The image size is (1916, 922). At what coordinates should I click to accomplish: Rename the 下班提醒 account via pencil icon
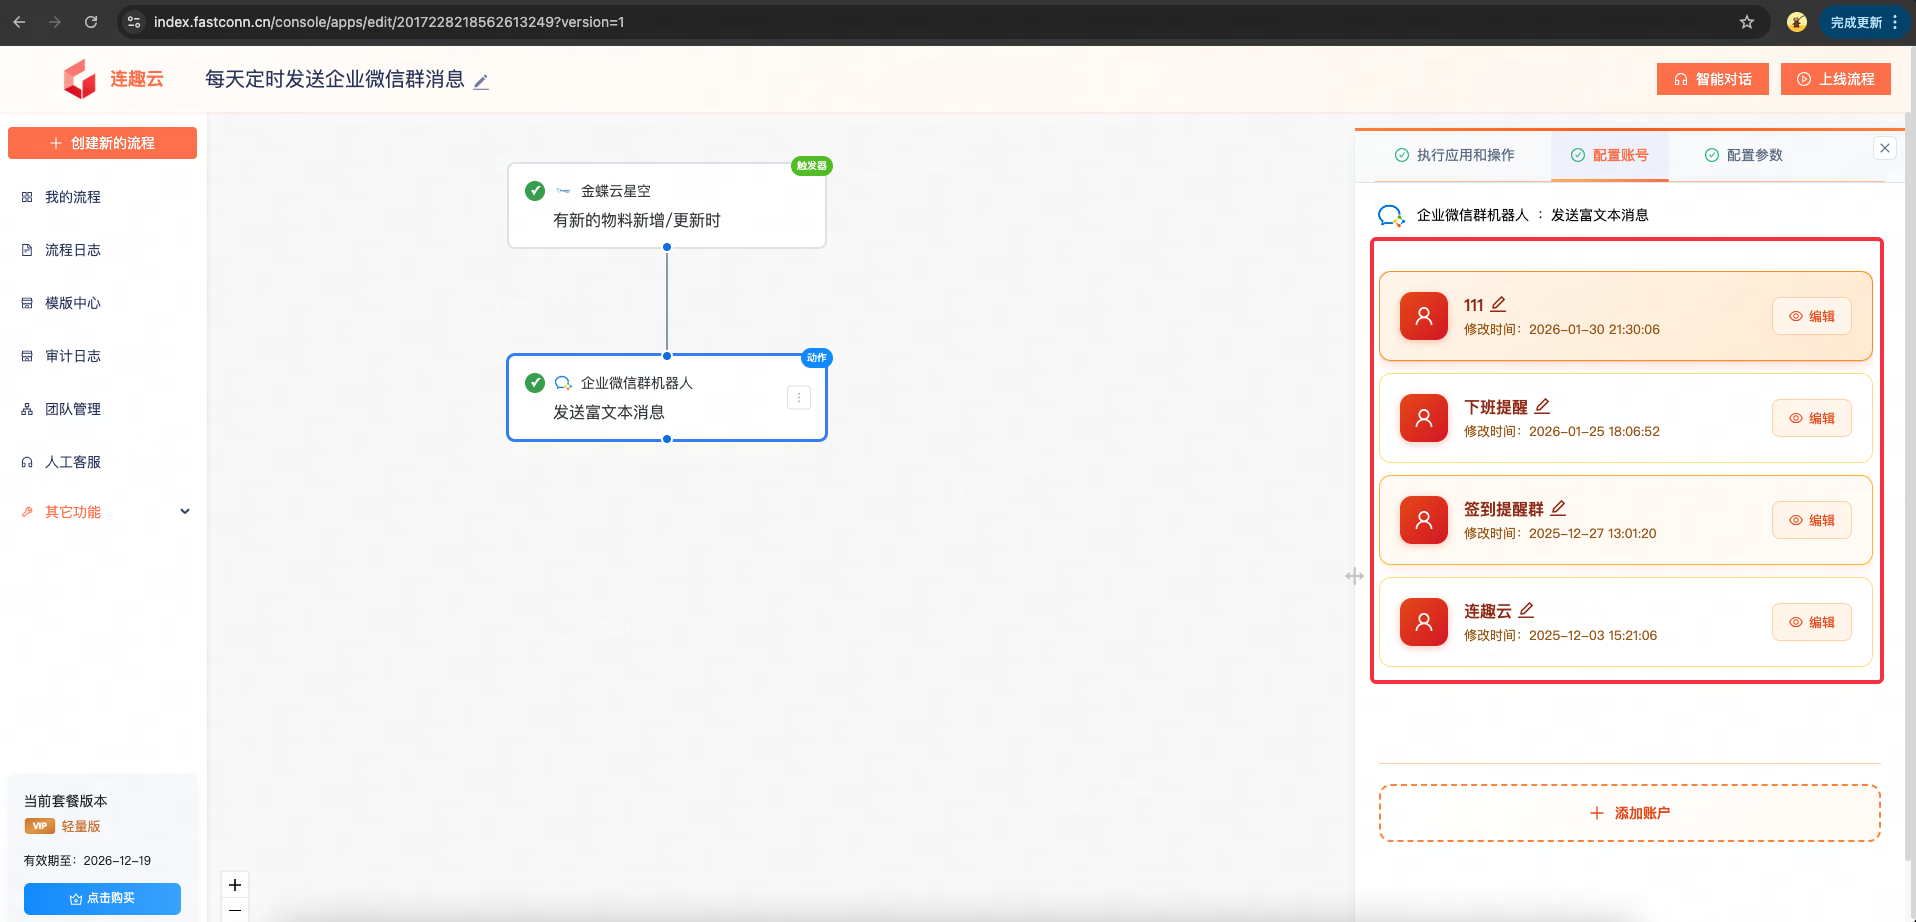[x=1542, y=406]
